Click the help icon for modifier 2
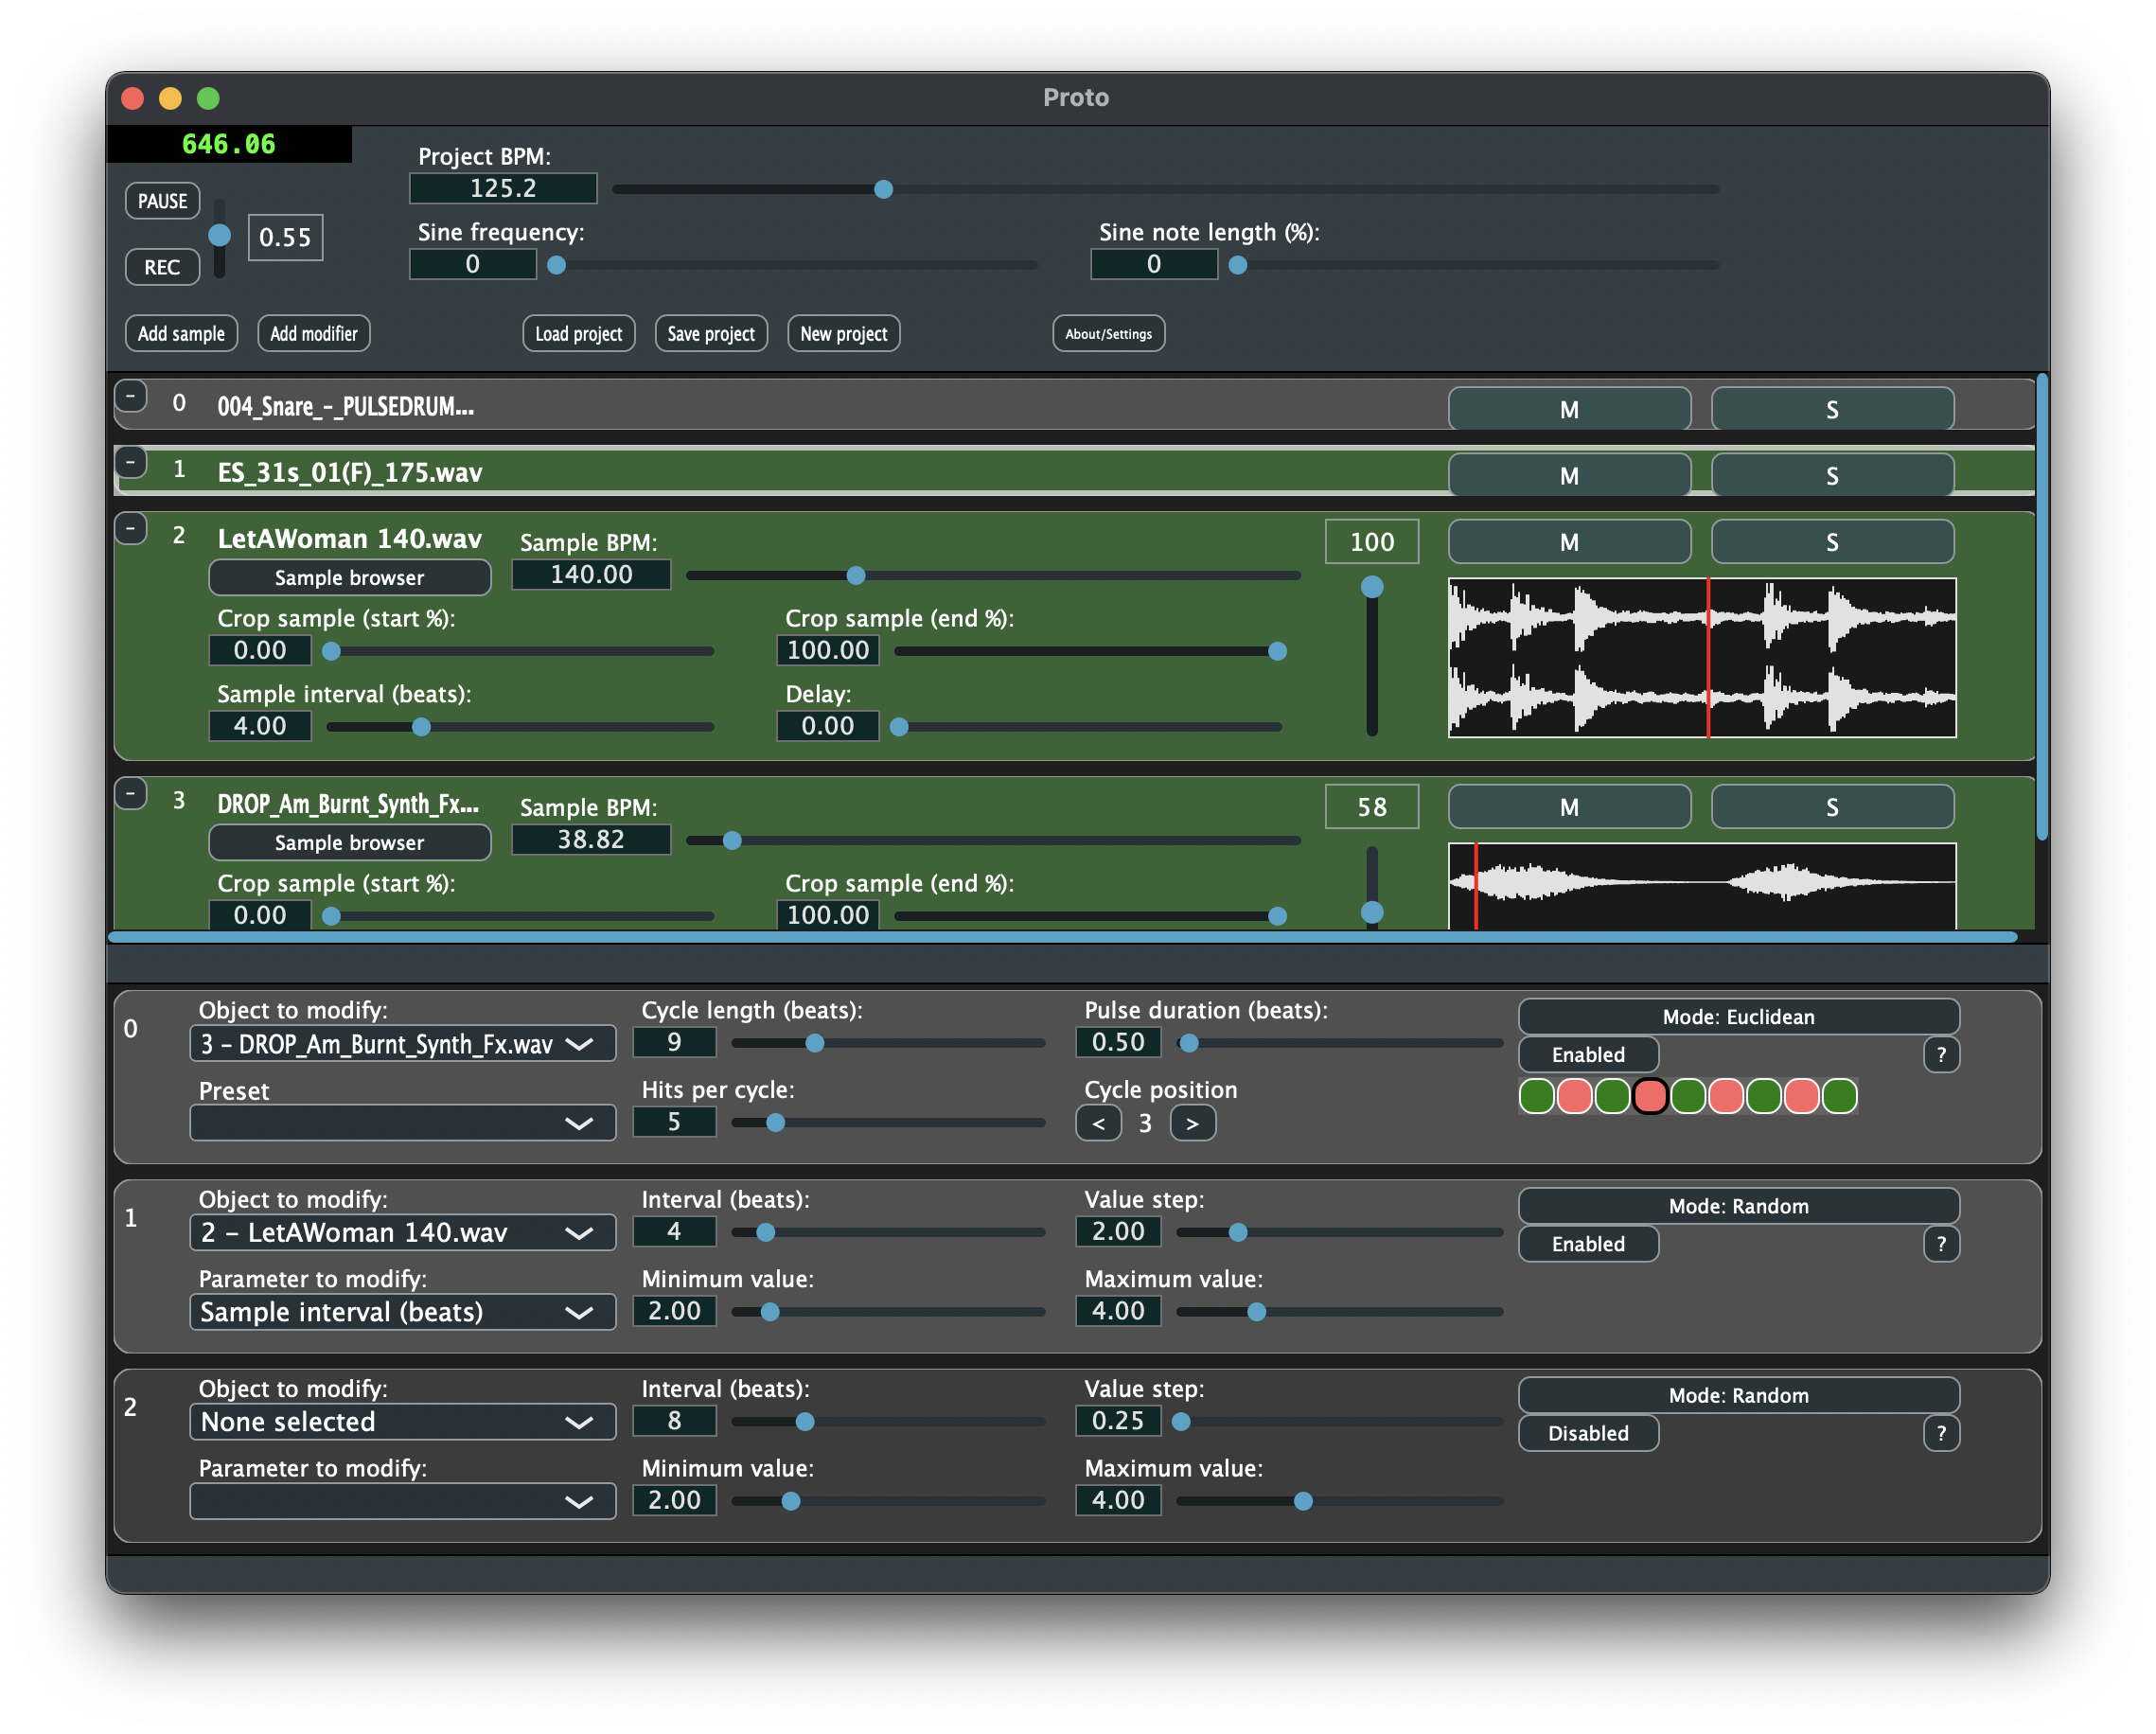The height and width of the screenshot is (1734, 2156). (x=1940, y=1433)
